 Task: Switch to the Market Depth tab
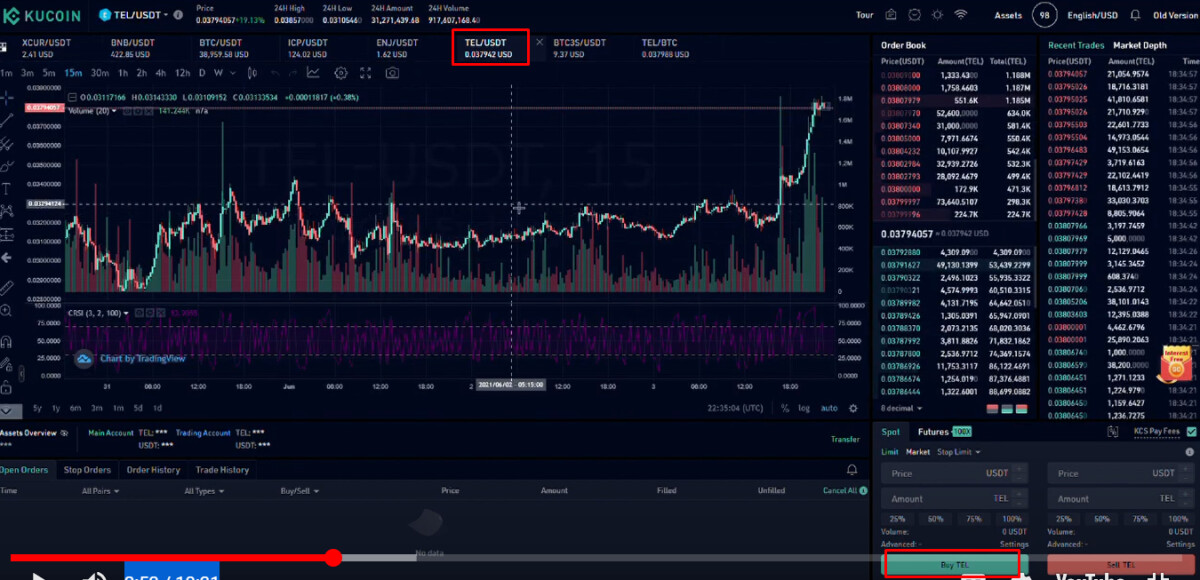[1140, 45]
